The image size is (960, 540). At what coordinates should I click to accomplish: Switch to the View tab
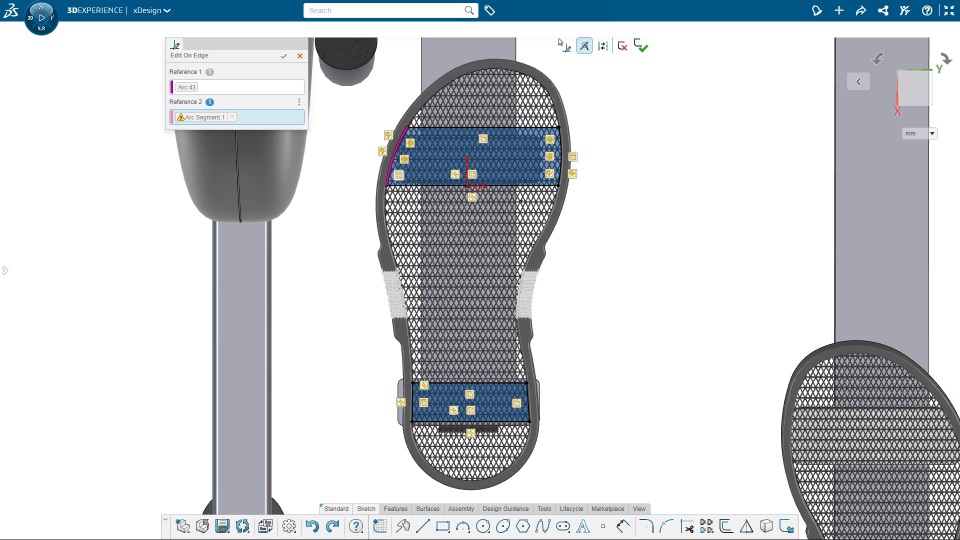point(639,509)
